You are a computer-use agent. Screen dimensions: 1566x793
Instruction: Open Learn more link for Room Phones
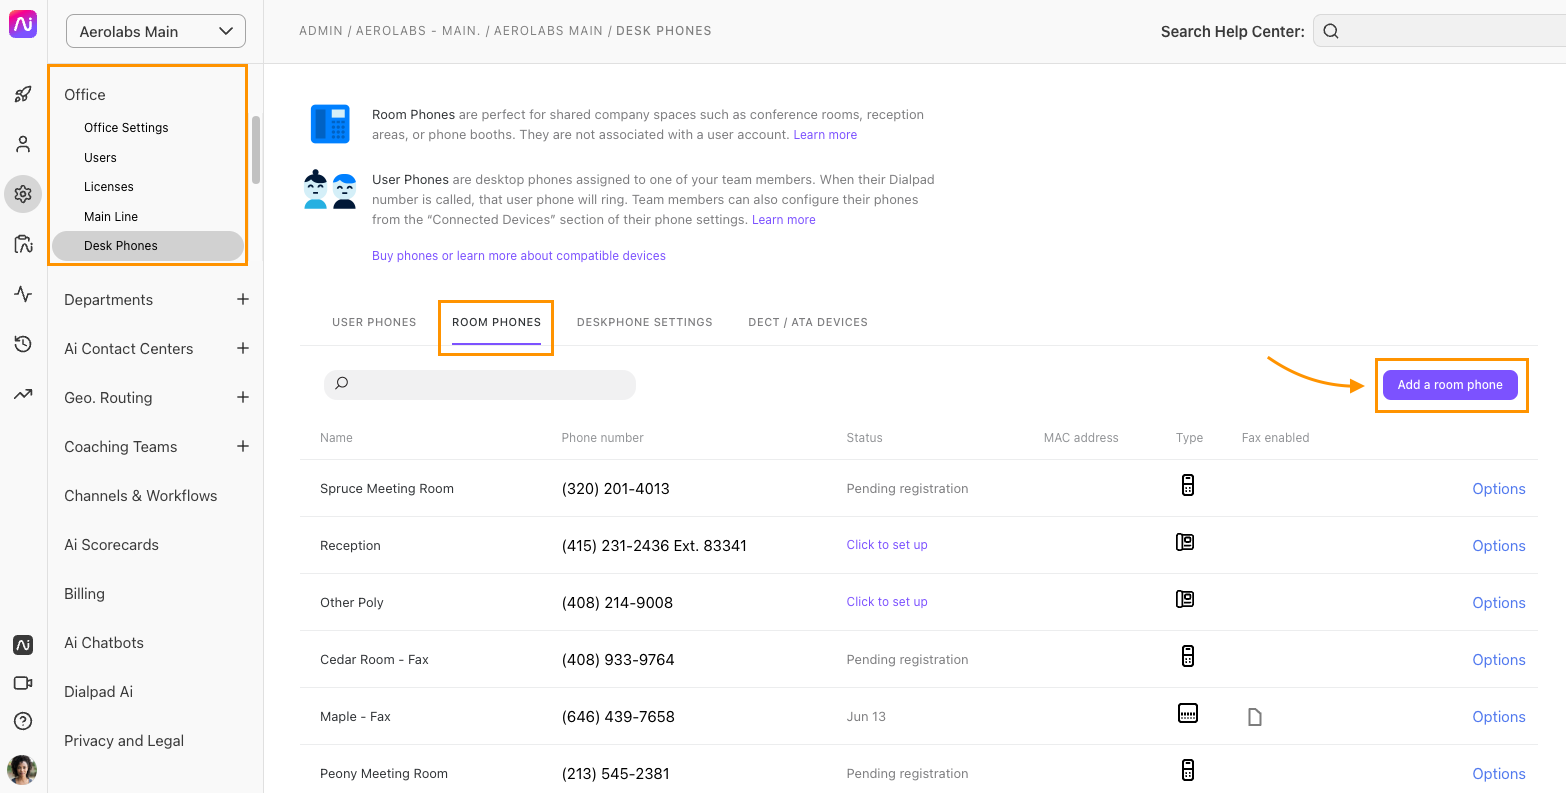coord(825,135)
